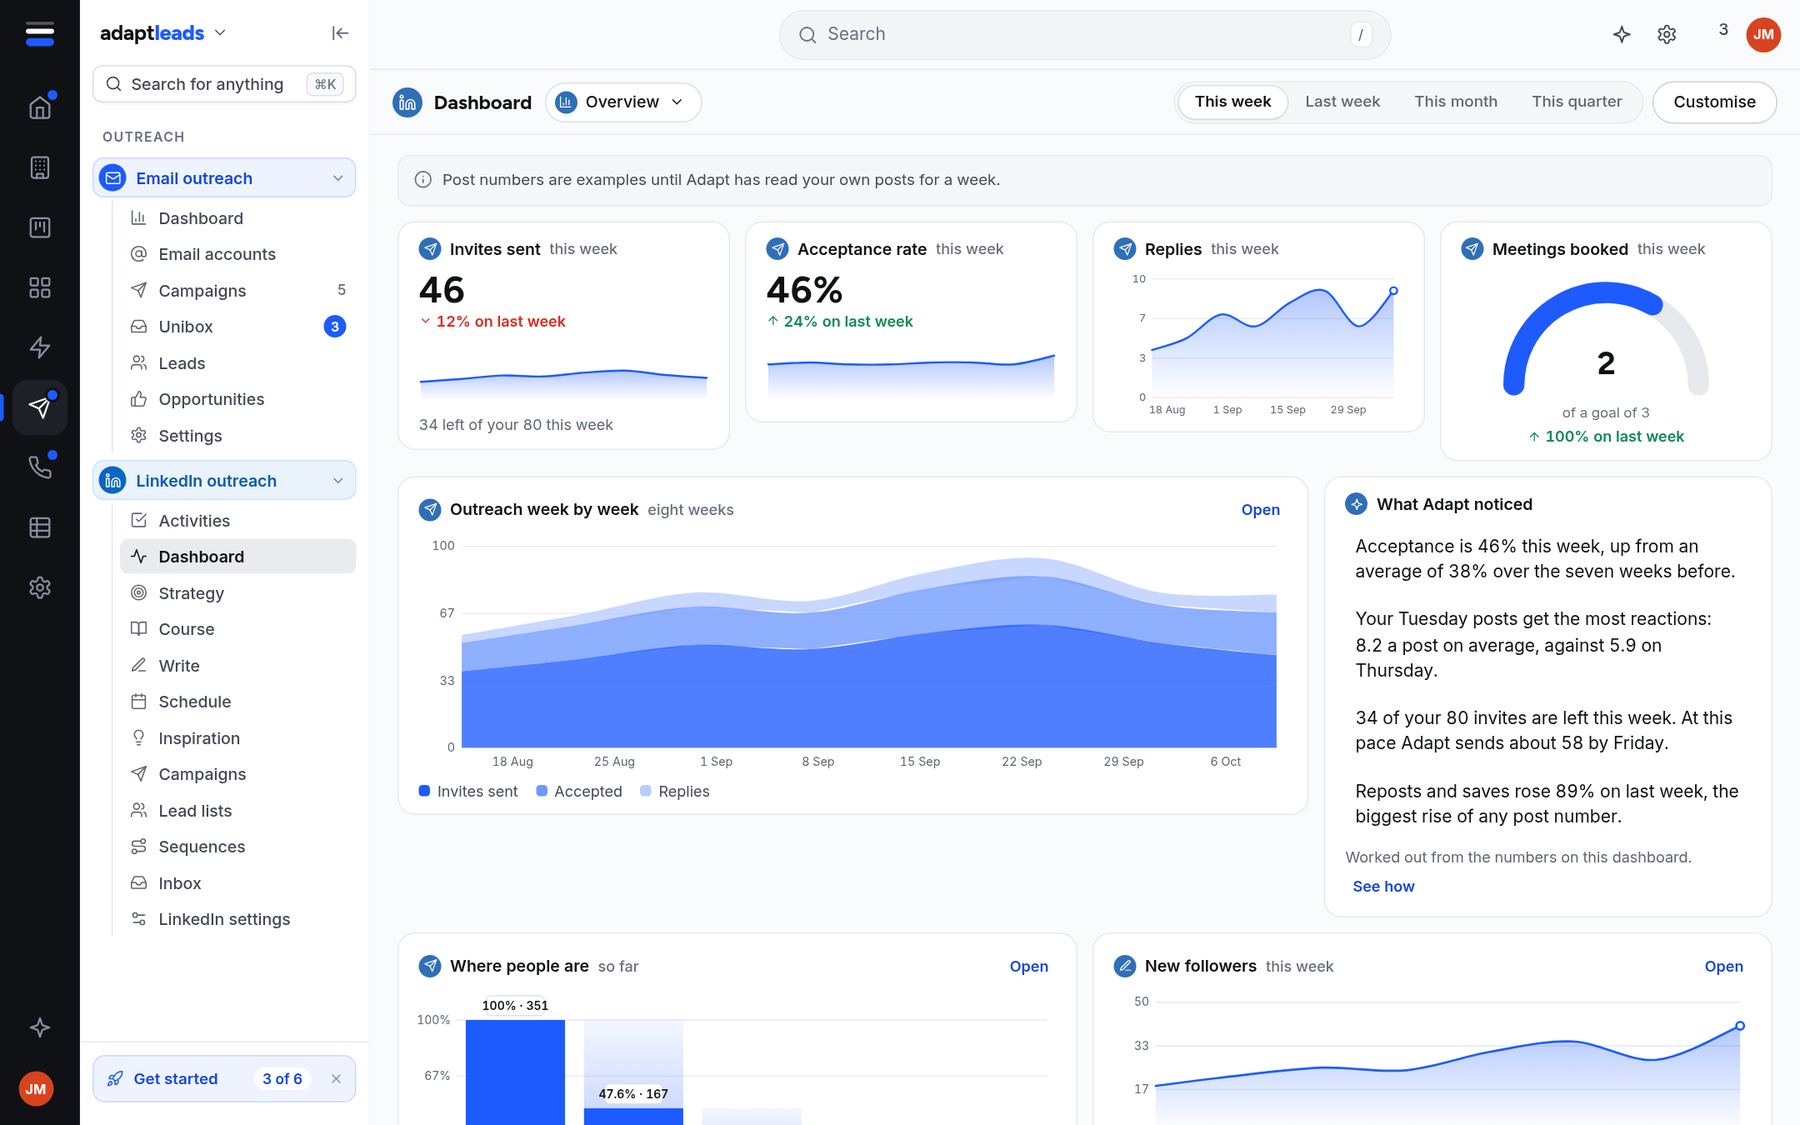The width and height of the screenshot is (1800, 1125).
Task: Collapse the LinkedIn outreach section
Action: 338,481
